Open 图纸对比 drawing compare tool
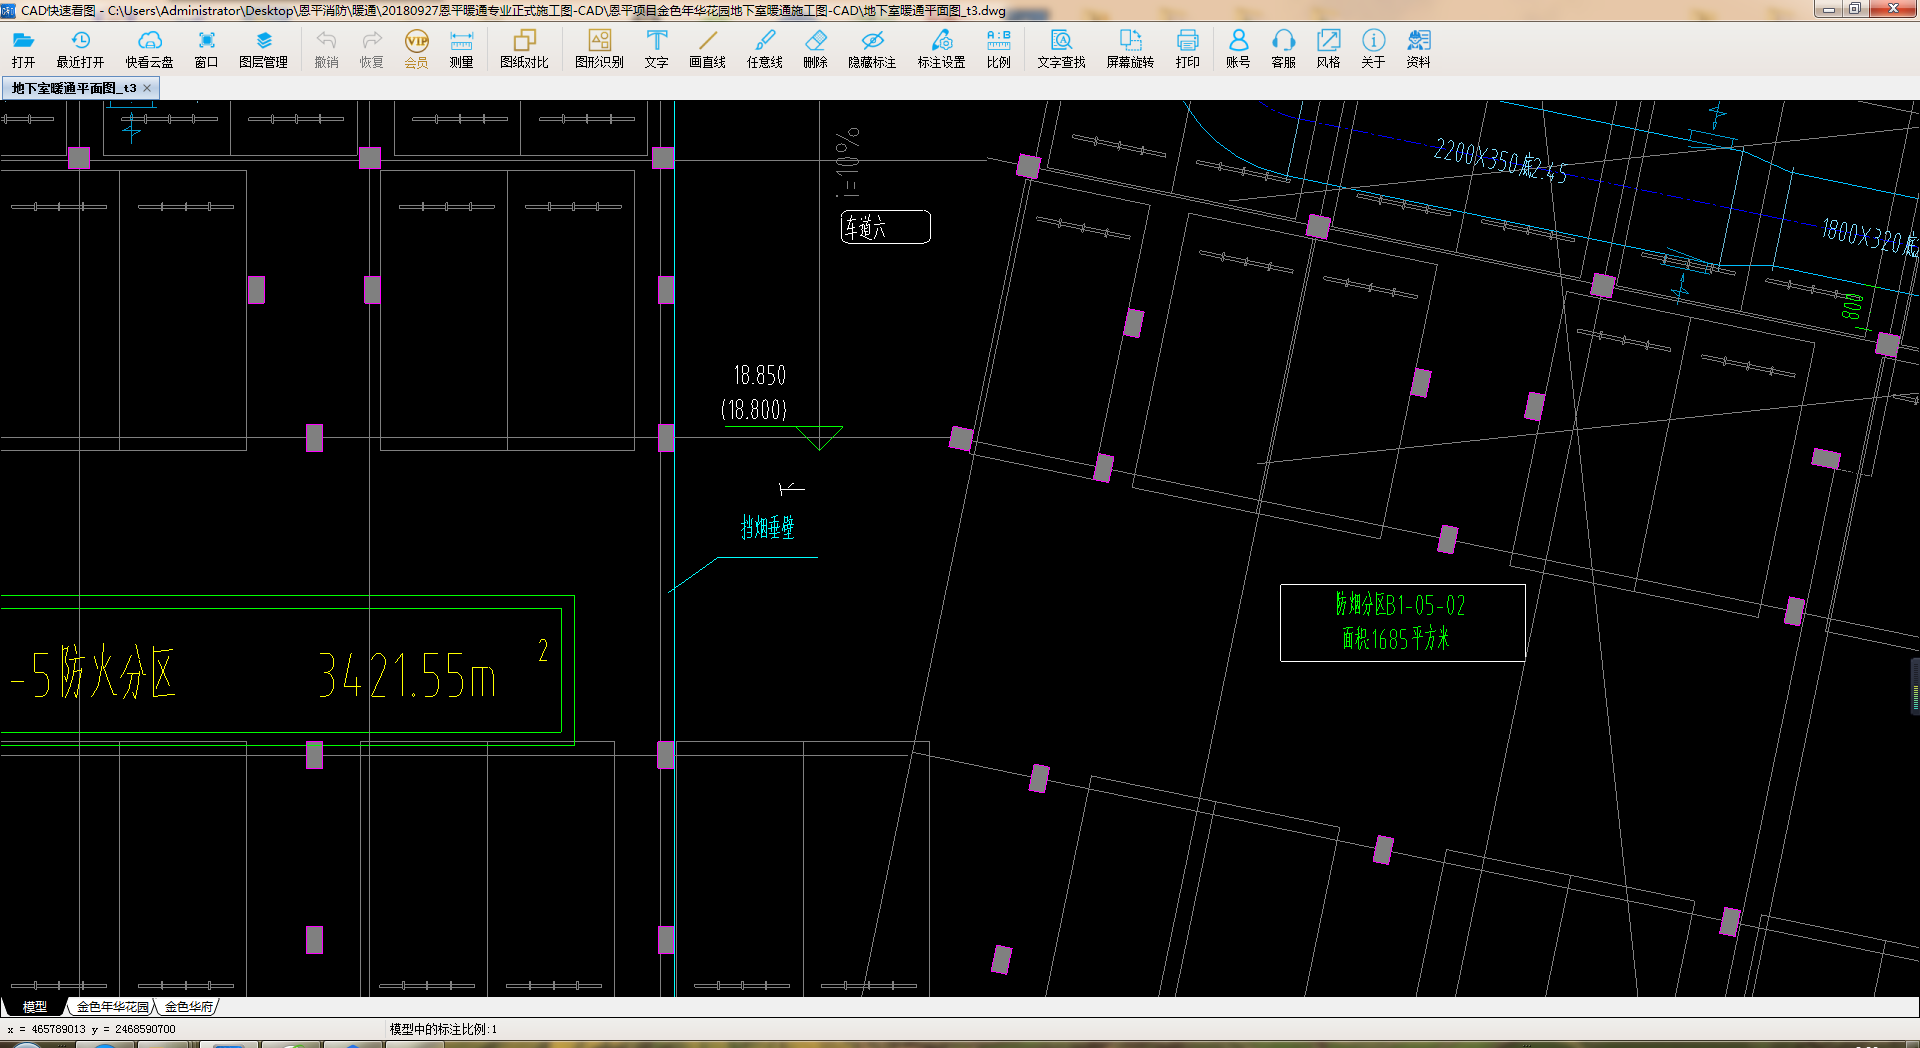The height and width of the screenshot is (1048, 1920). coord(524,49)
